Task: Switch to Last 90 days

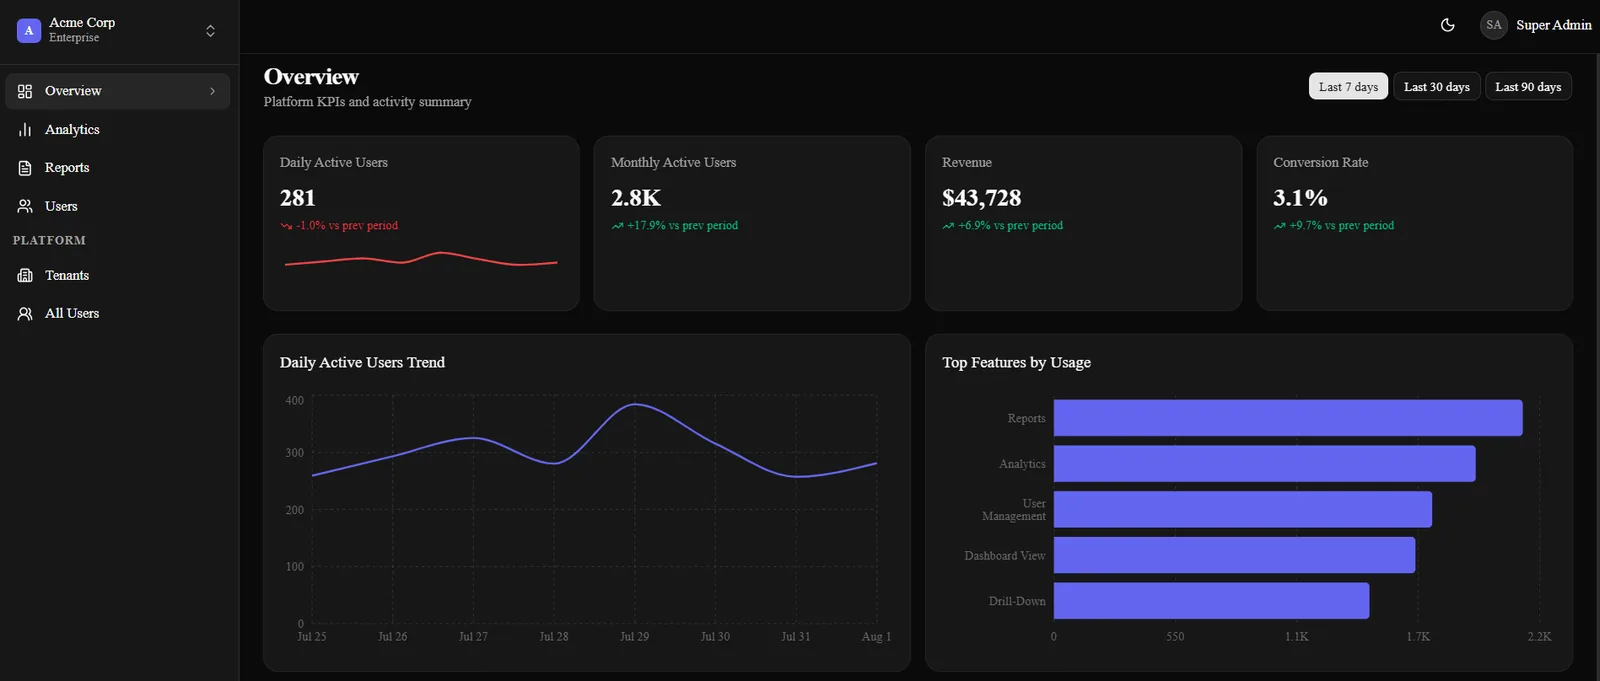Action: [1528, 87]
